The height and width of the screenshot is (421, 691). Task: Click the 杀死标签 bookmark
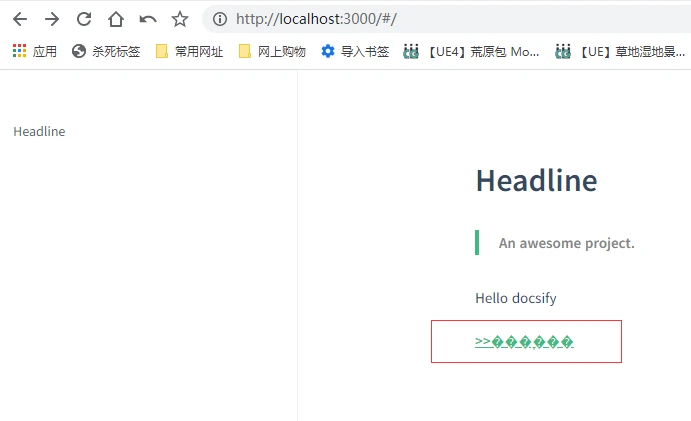pyautogui.click(x=106, y=51)
